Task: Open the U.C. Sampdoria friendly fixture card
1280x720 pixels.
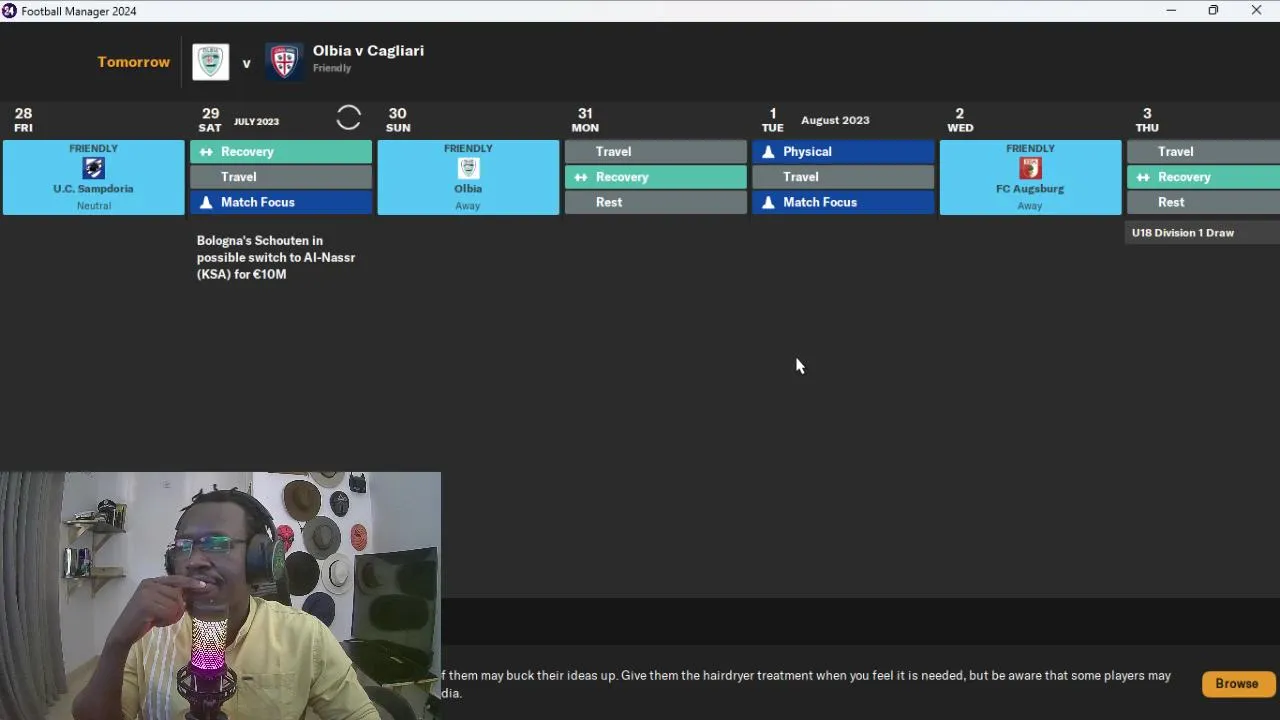Action: 93,177
